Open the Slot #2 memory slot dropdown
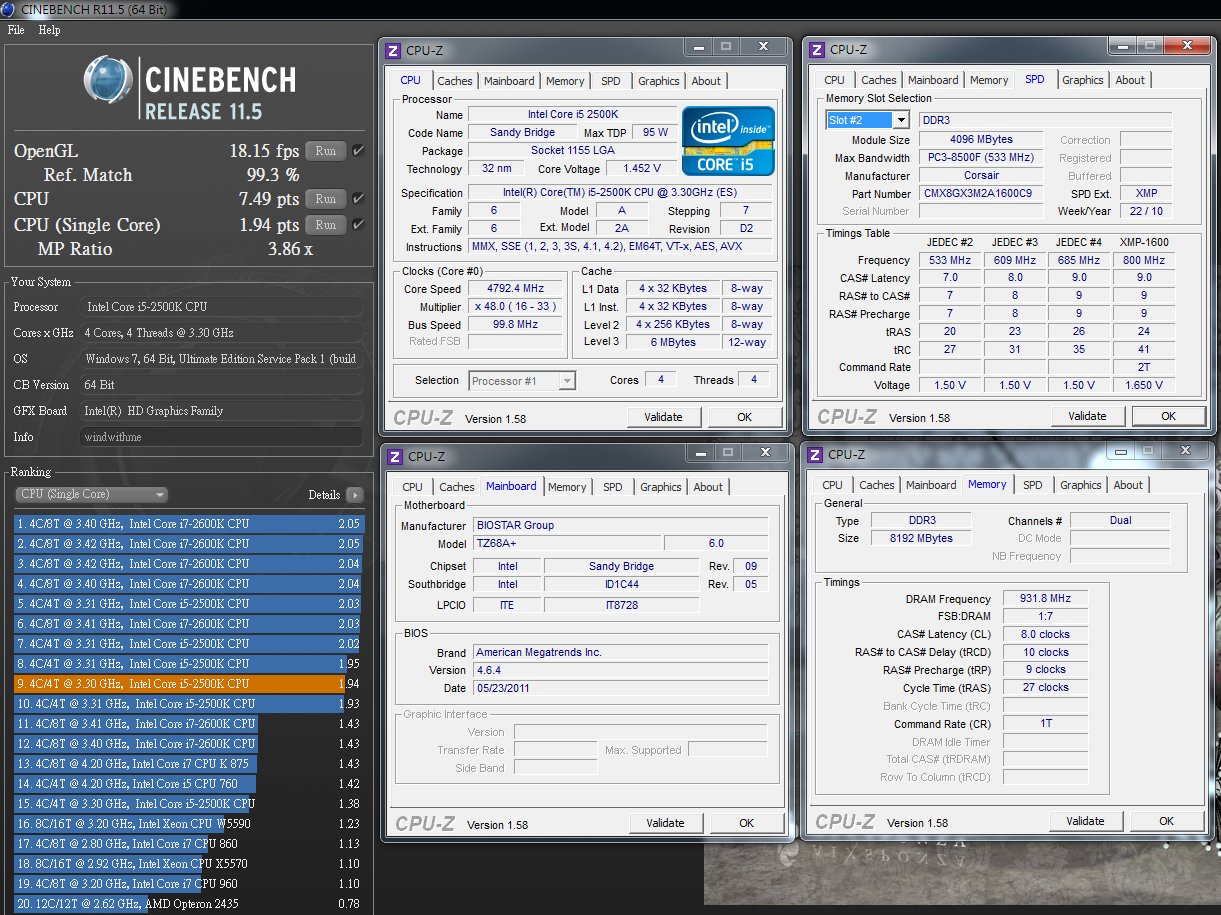This screenshot has width=1221, height=915. coord(867,120)
